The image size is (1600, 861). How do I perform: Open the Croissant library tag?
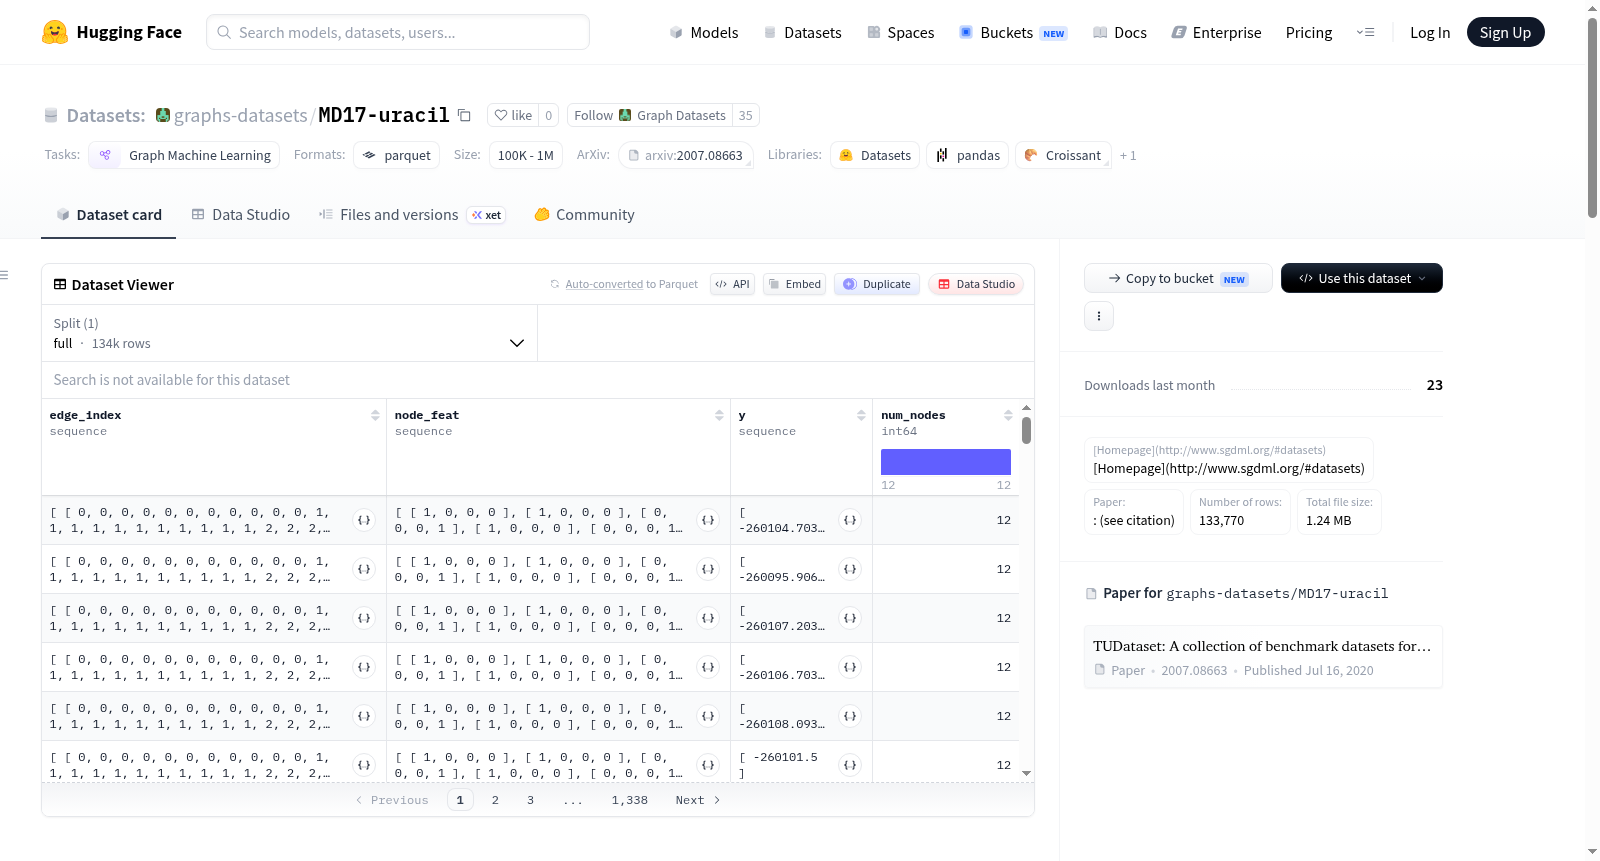1063,155
